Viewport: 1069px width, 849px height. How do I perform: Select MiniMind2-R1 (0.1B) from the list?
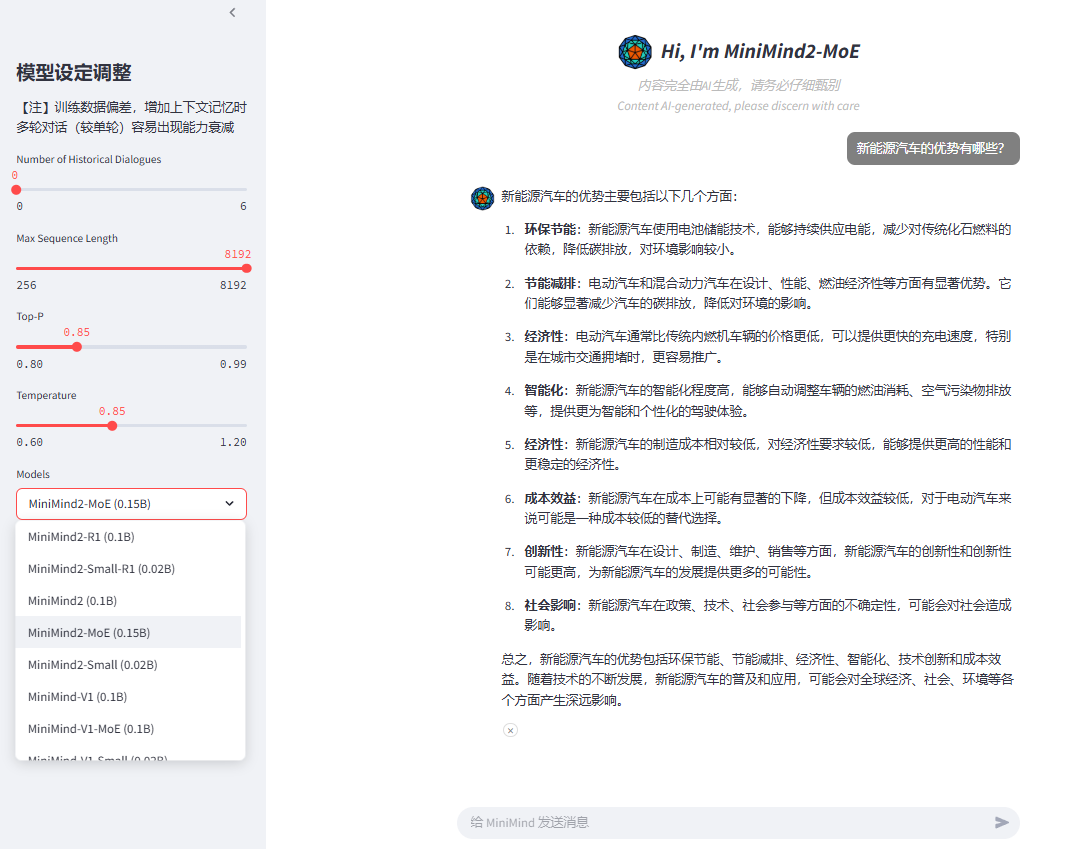click(x=128, y=537)
